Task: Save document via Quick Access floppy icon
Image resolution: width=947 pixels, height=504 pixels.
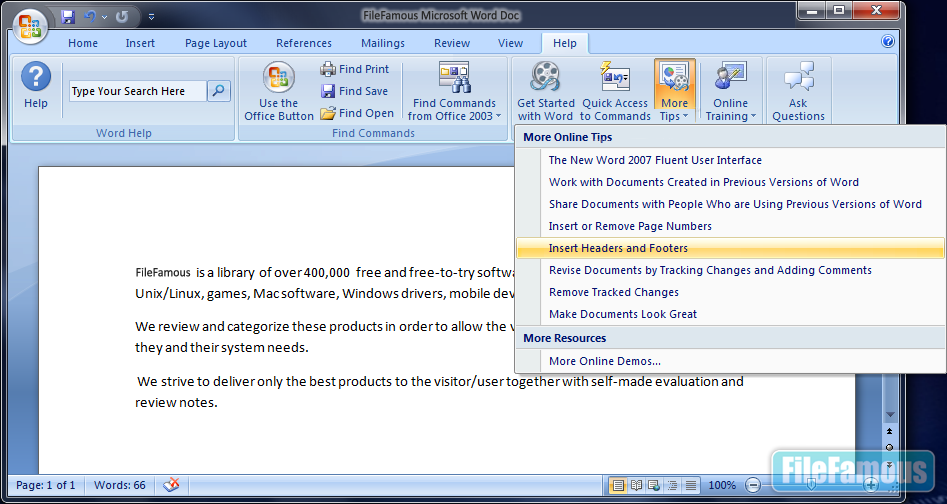Action: click(x=68, y=17)
